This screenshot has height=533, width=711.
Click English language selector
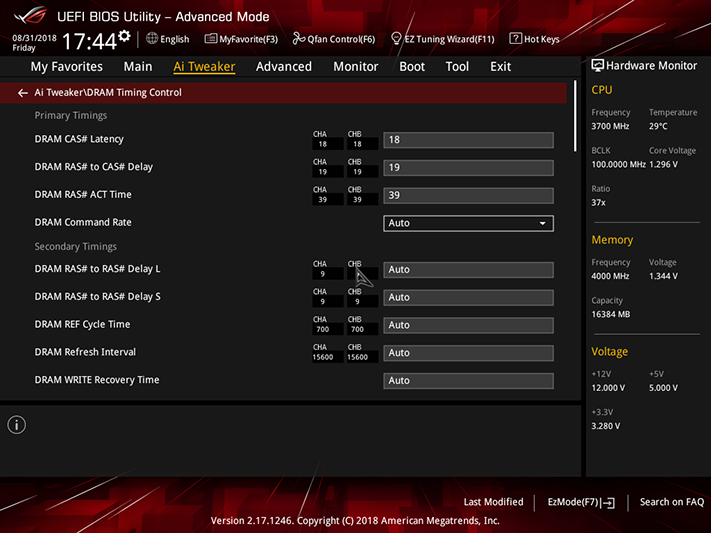point(168,39)
